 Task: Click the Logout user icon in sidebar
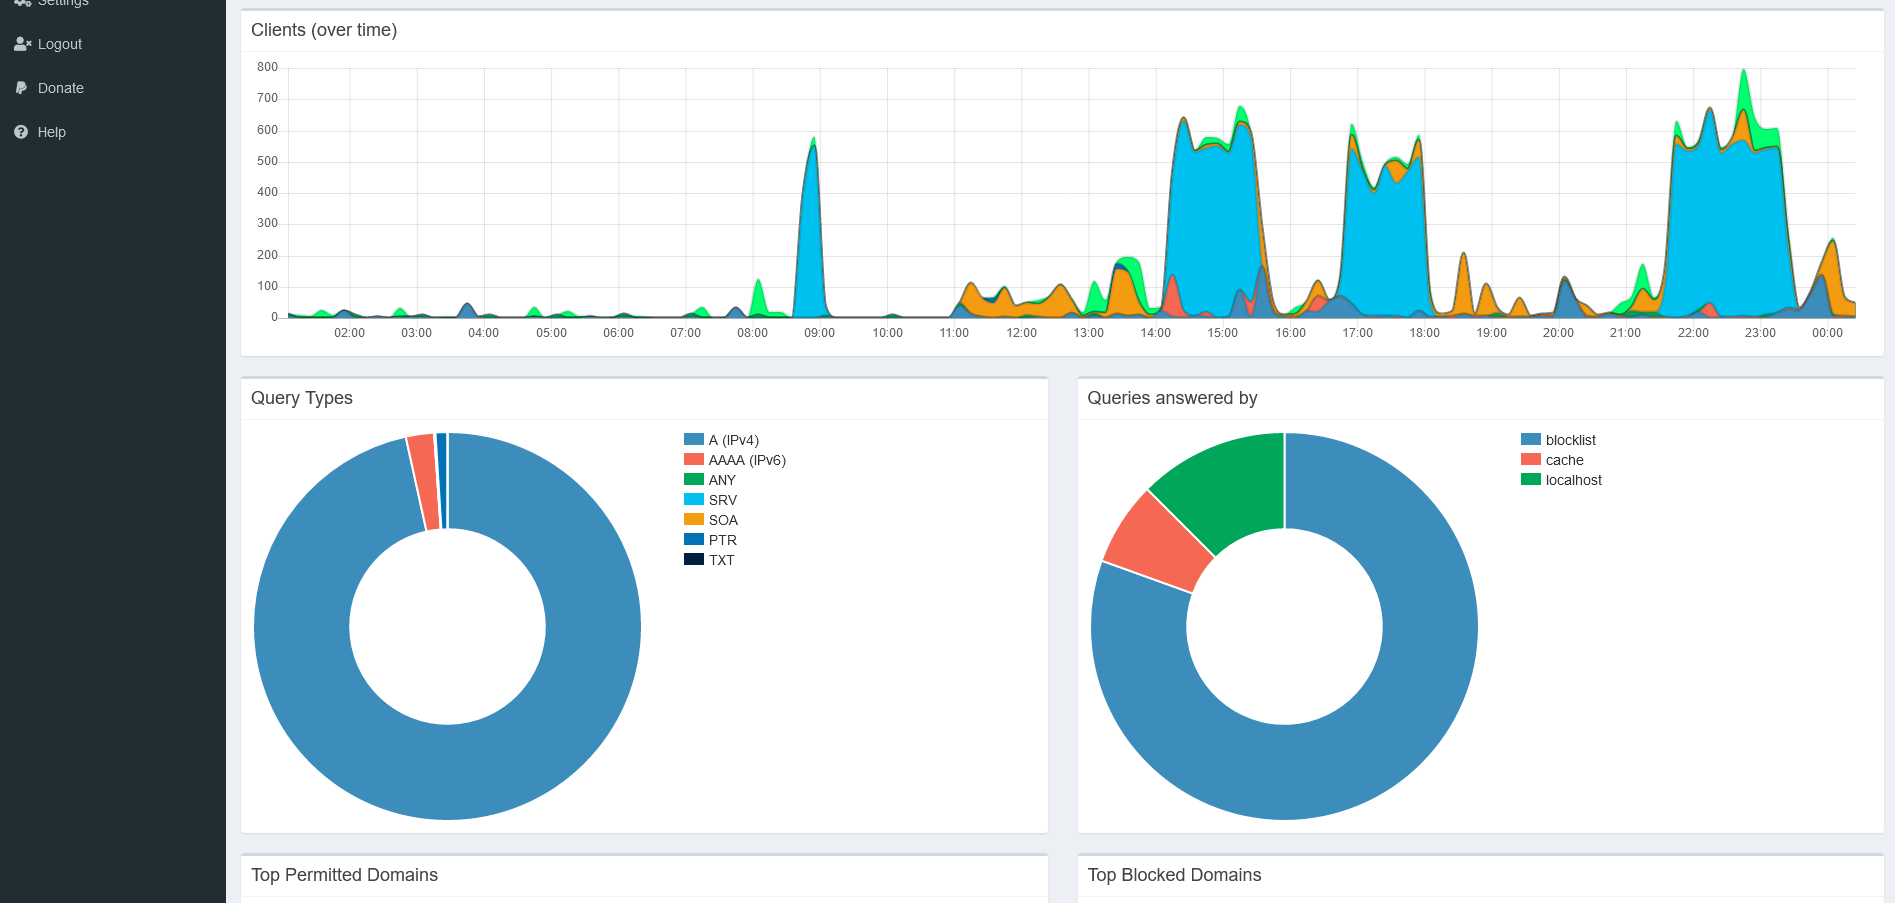coord(22,44)
